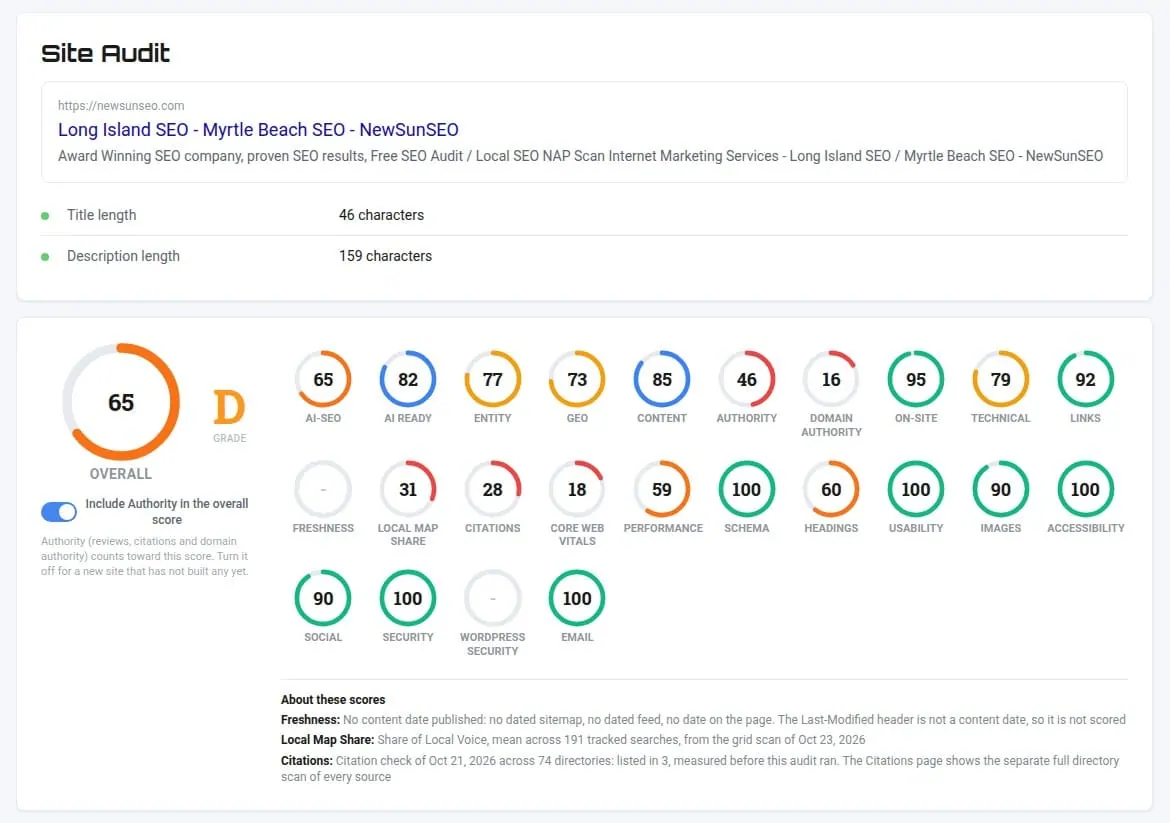The width and height of the screenshot is (1170, 823).
Task: Open the AI Ready score circle
Action: tap(407, 379)
